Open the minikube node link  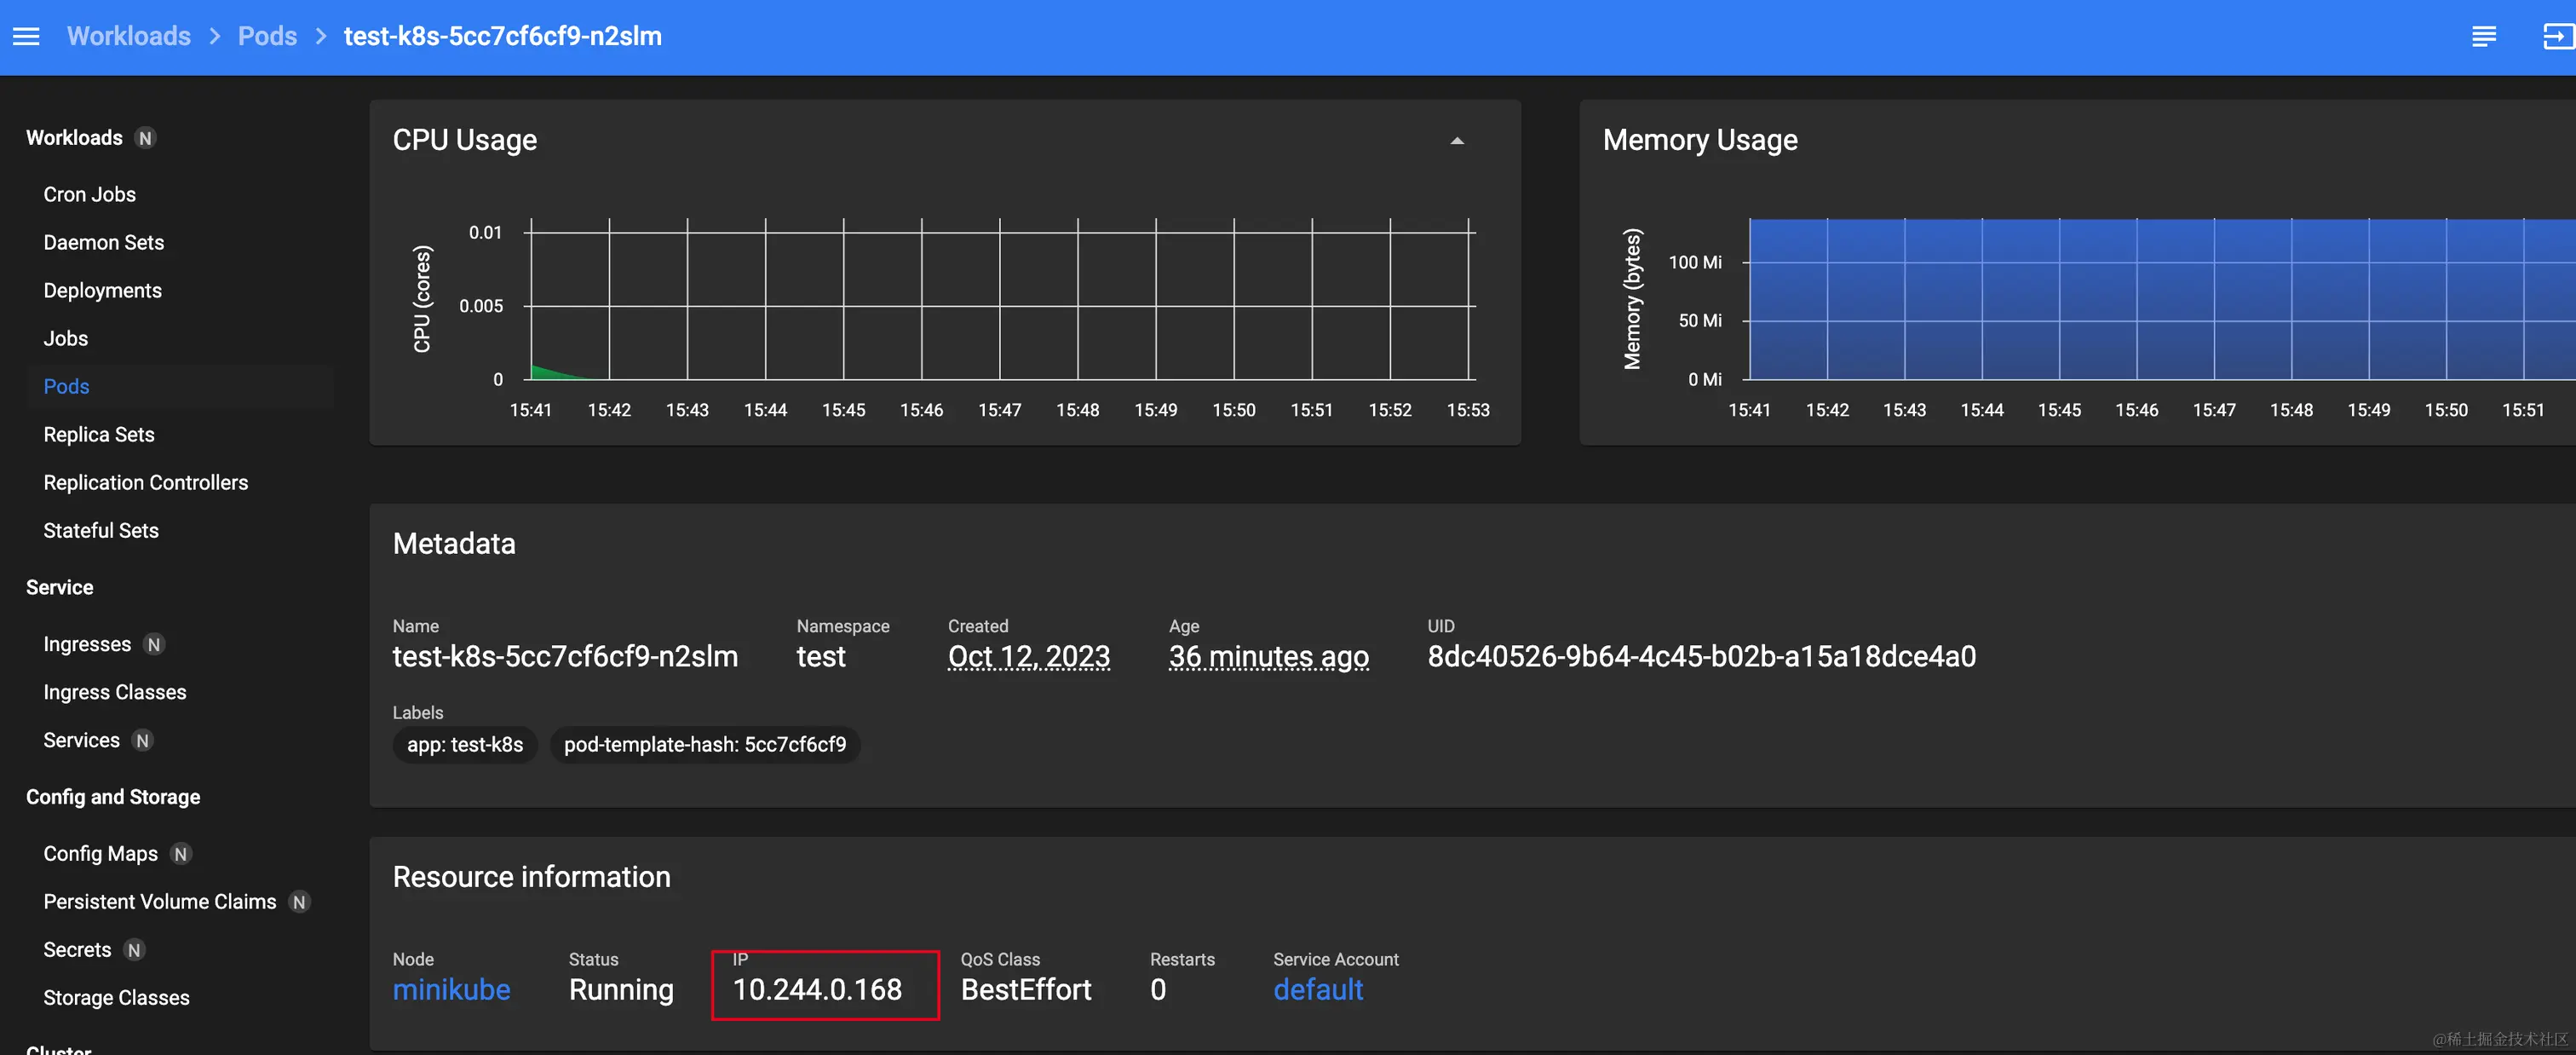(x=451, y=989)
